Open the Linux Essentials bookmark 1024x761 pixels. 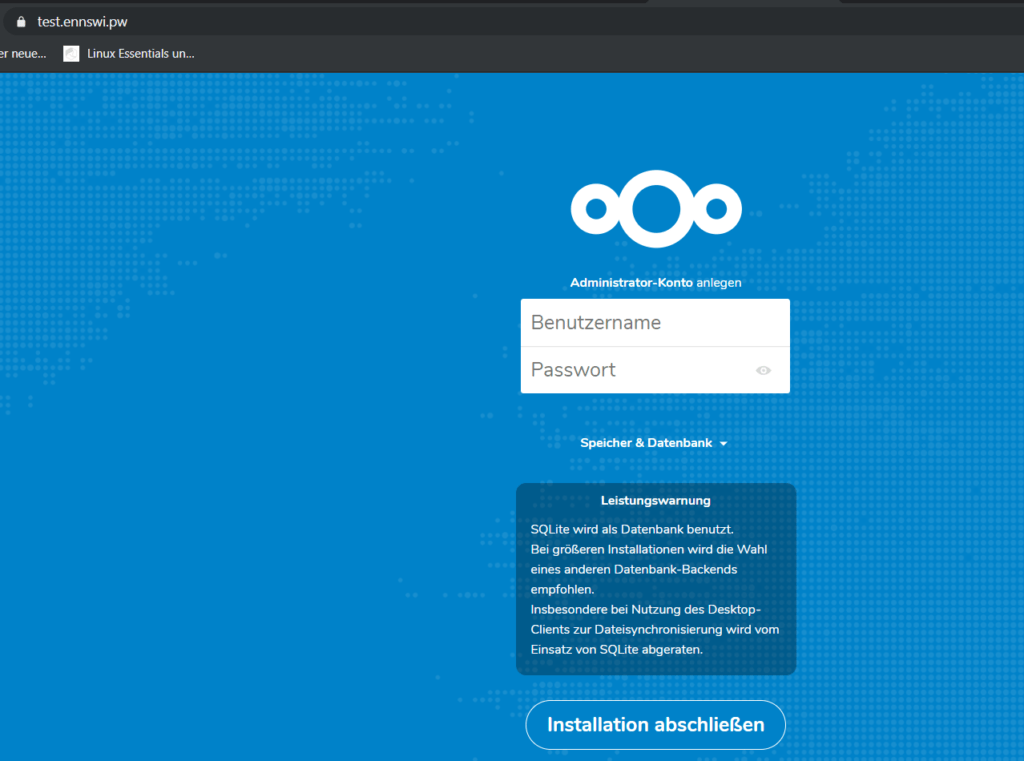[x=129, y=54]
